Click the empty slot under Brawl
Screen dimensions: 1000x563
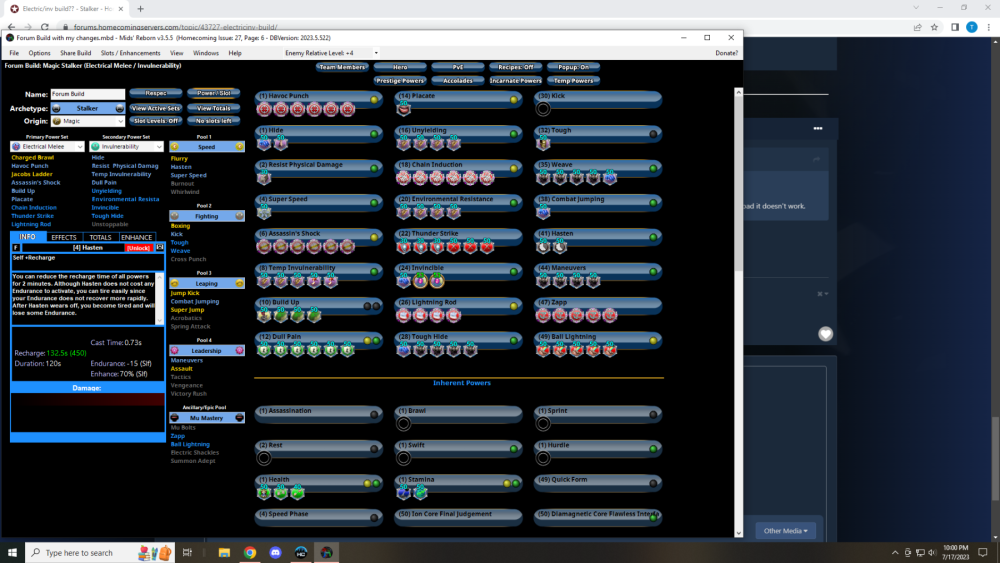point(404,423)
